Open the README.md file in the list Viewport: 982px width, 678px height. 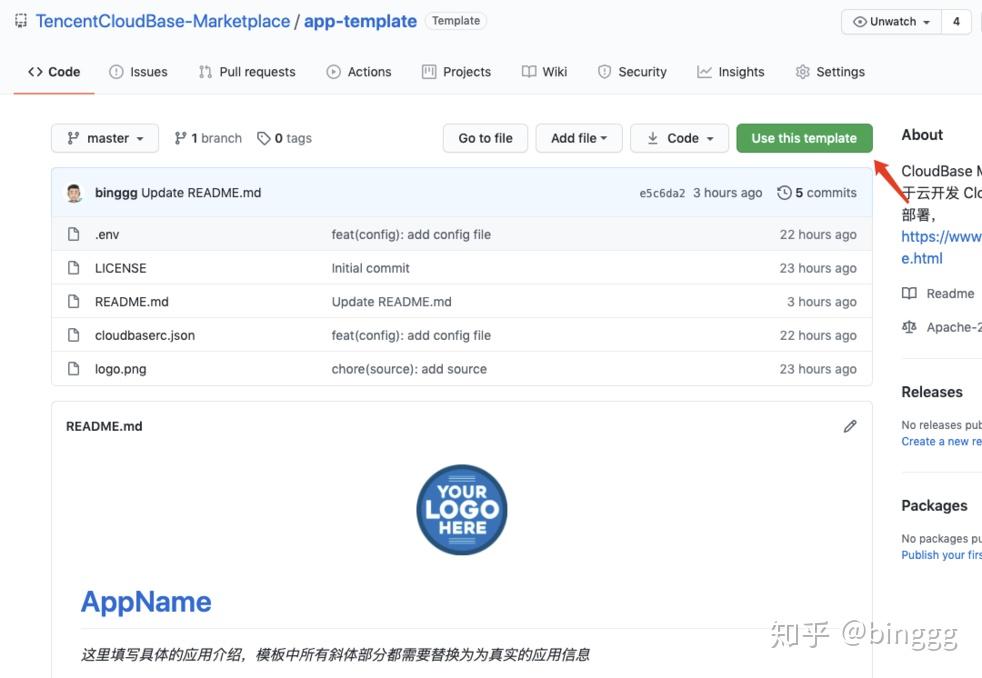click(x=132, y=302)
